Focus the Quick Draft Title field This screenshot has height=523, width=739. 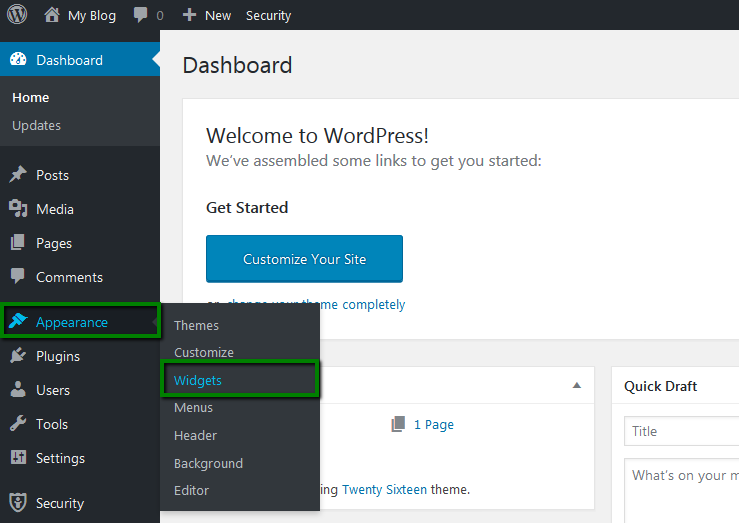[x=682, y=431]
